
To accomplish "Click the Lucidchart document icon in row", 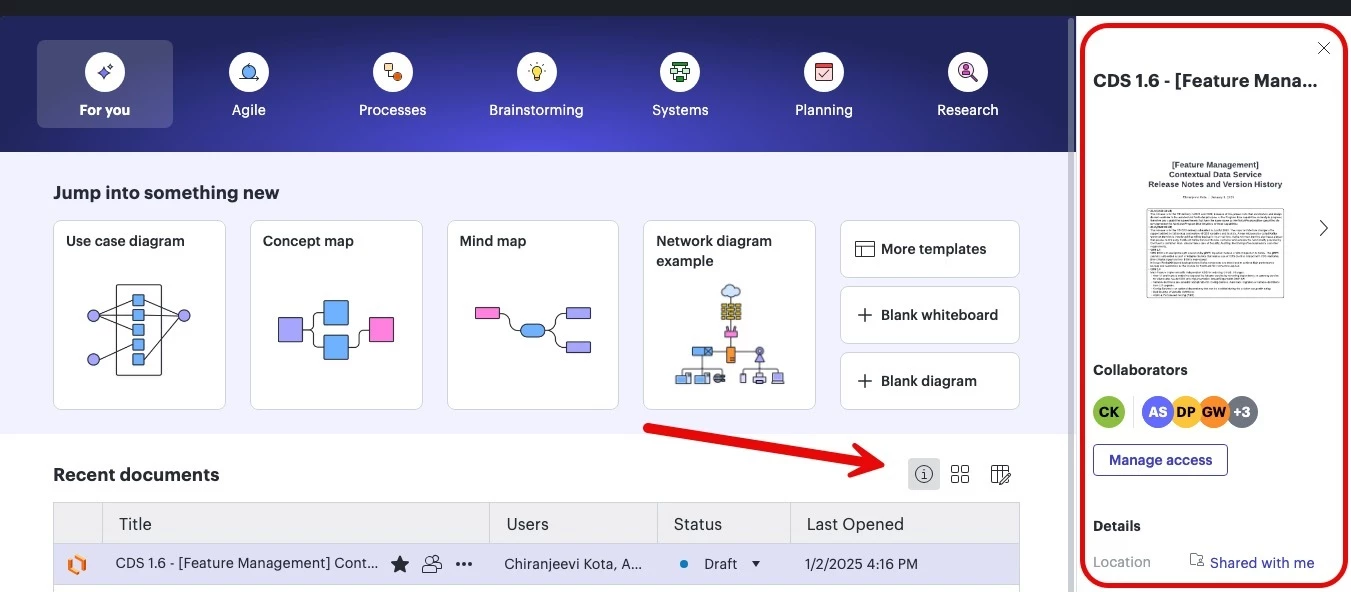I will (x=77, y=564).
